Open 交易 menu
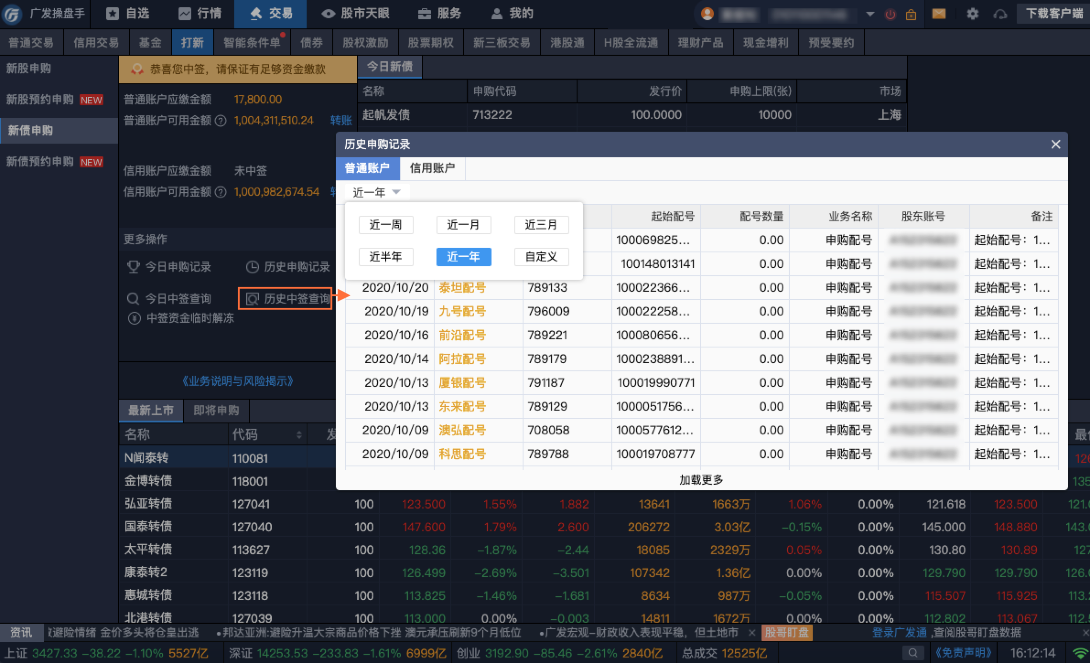The image size is (1091, 664). click(x=271, y=13)
